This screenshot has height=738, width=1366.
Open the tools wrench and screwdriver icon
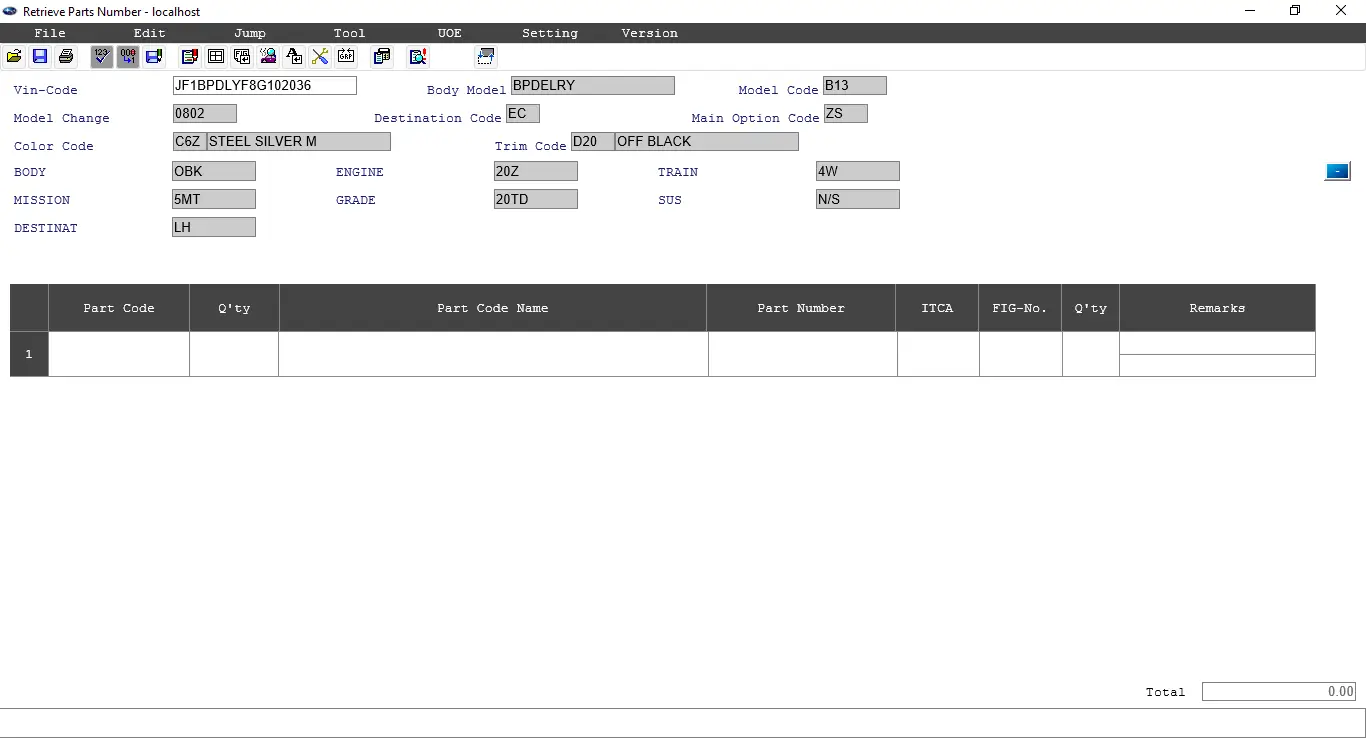[320, 56]
